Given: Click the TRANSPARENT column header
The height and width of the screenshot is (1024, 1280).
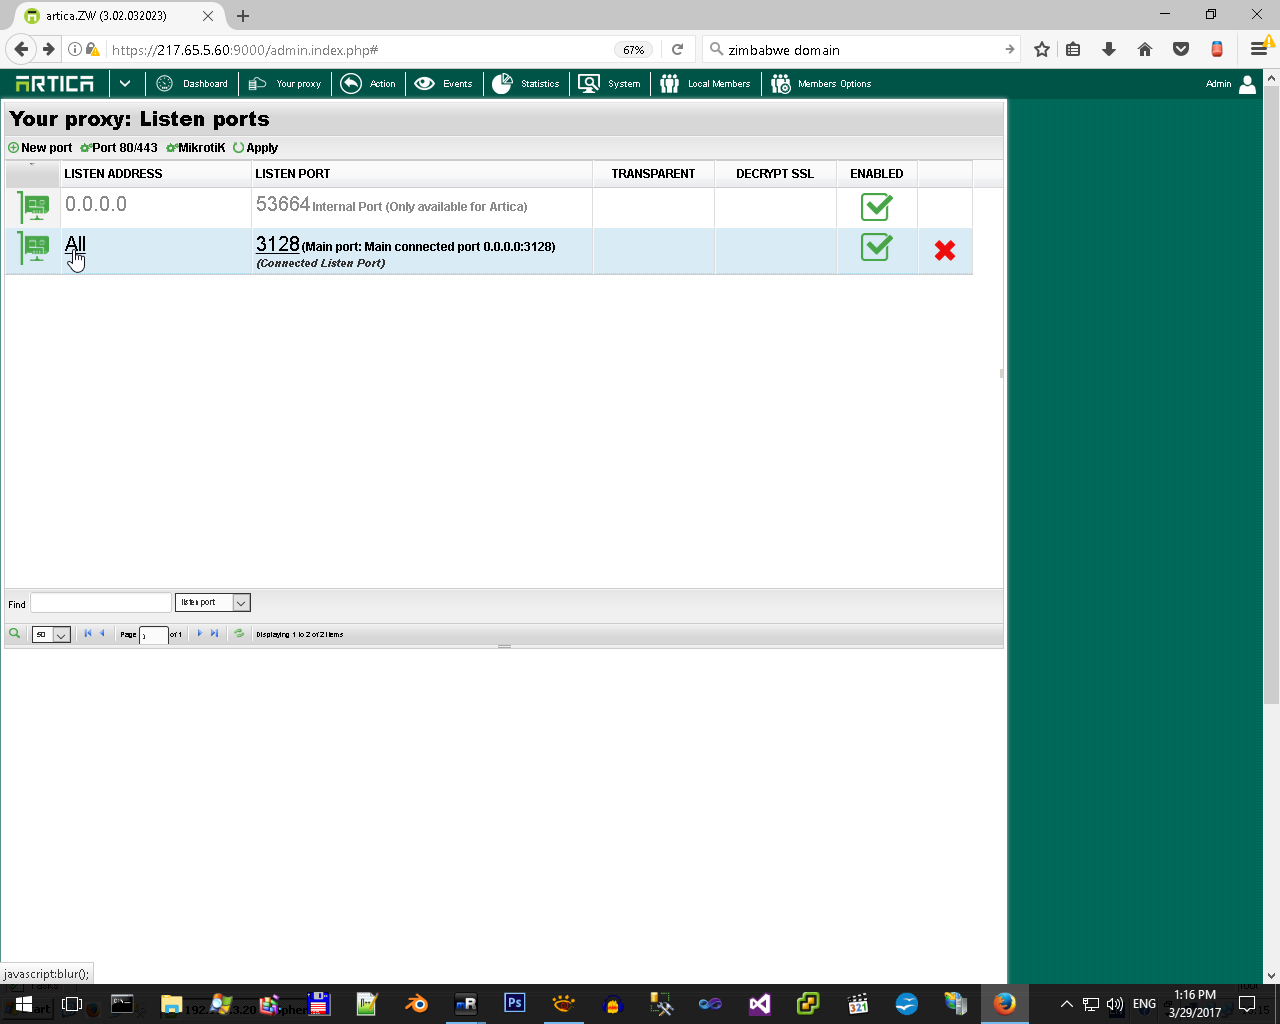Looking at the screenshot, I should [x=653, y=174].
